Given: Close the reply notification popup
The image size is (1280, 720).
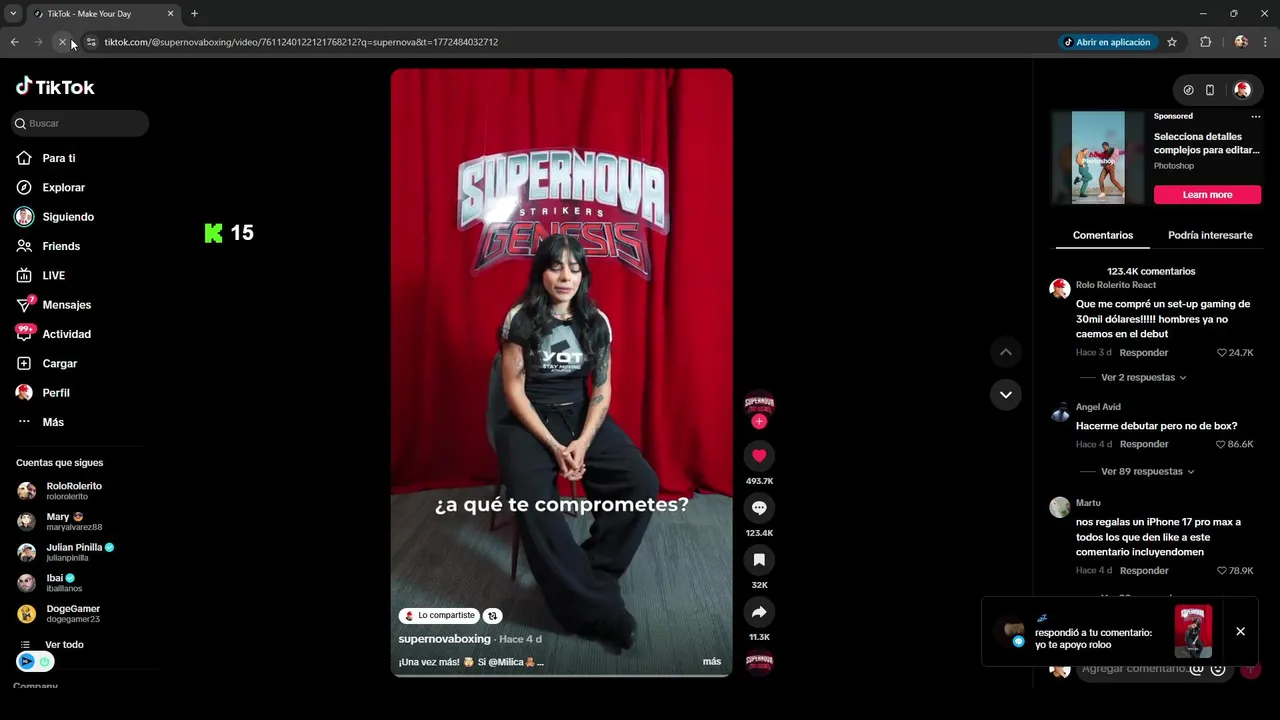Looking at the screenshot, I should coord(1240,632).
